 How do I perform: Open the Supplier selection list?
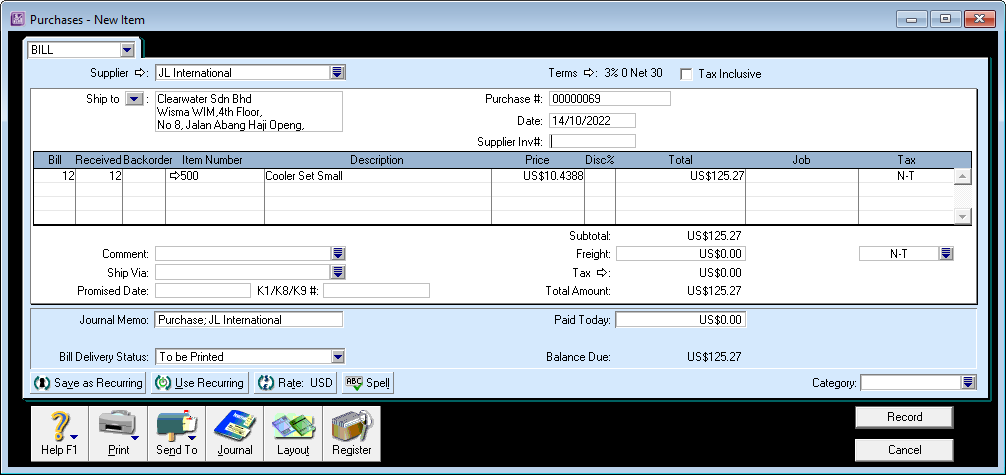(338, 73)
